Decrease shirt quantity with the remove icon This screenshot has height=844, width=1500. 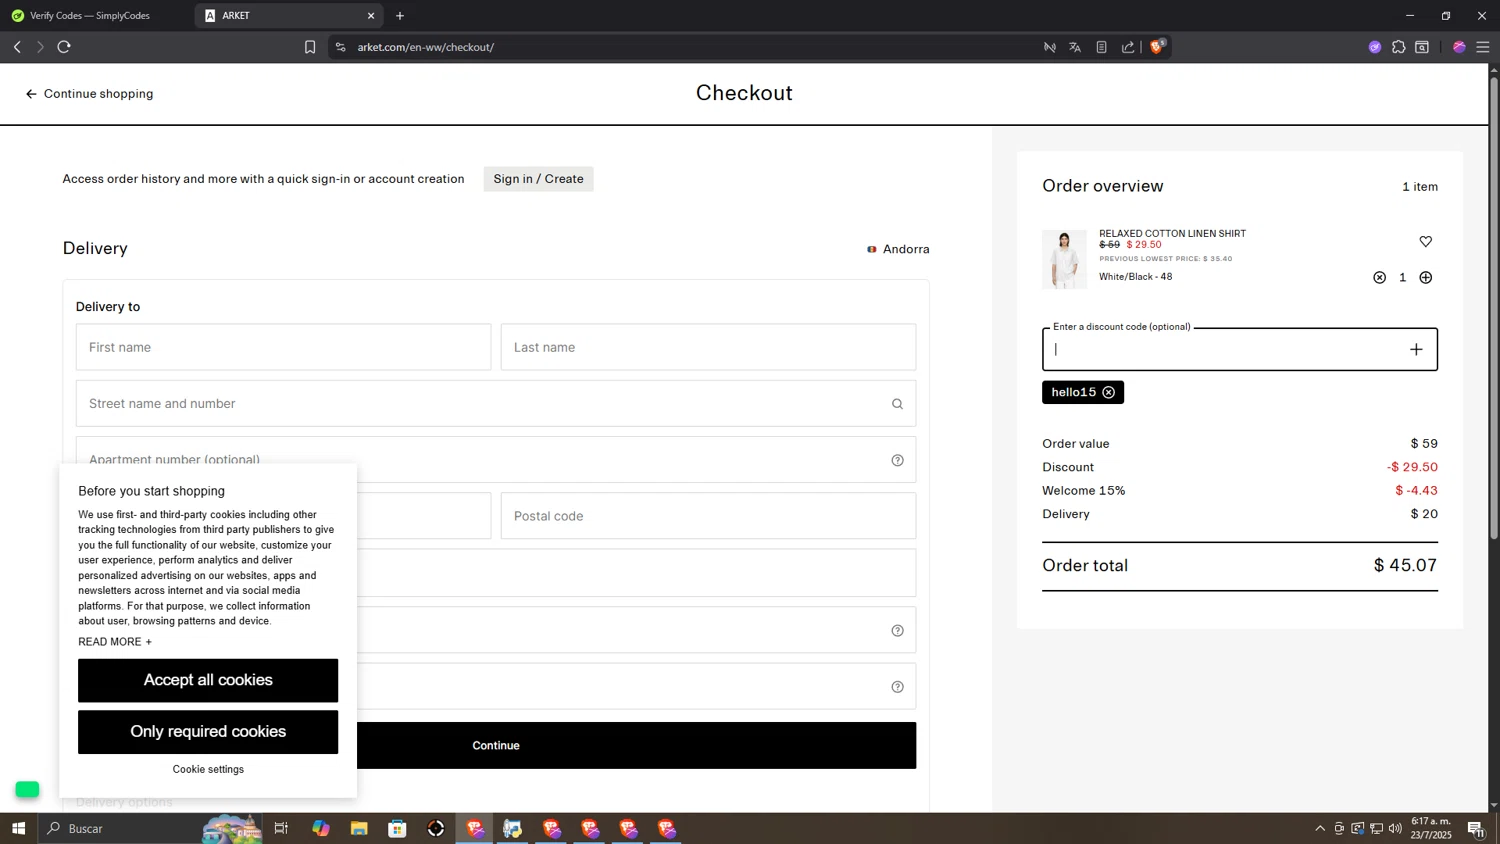click(x=1379, y=277)
